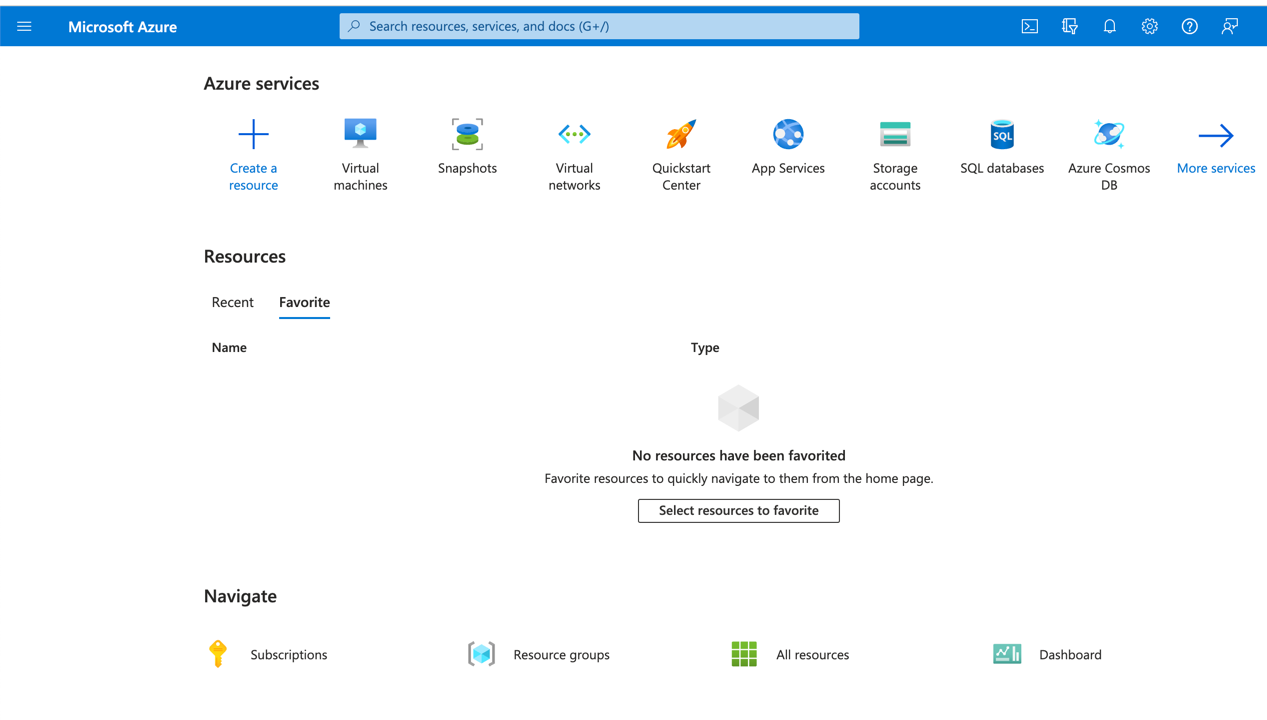Click the Azure Cosmos DB label text
The height and width of the screenshot is (720, 1267).
coord(1109,176)
